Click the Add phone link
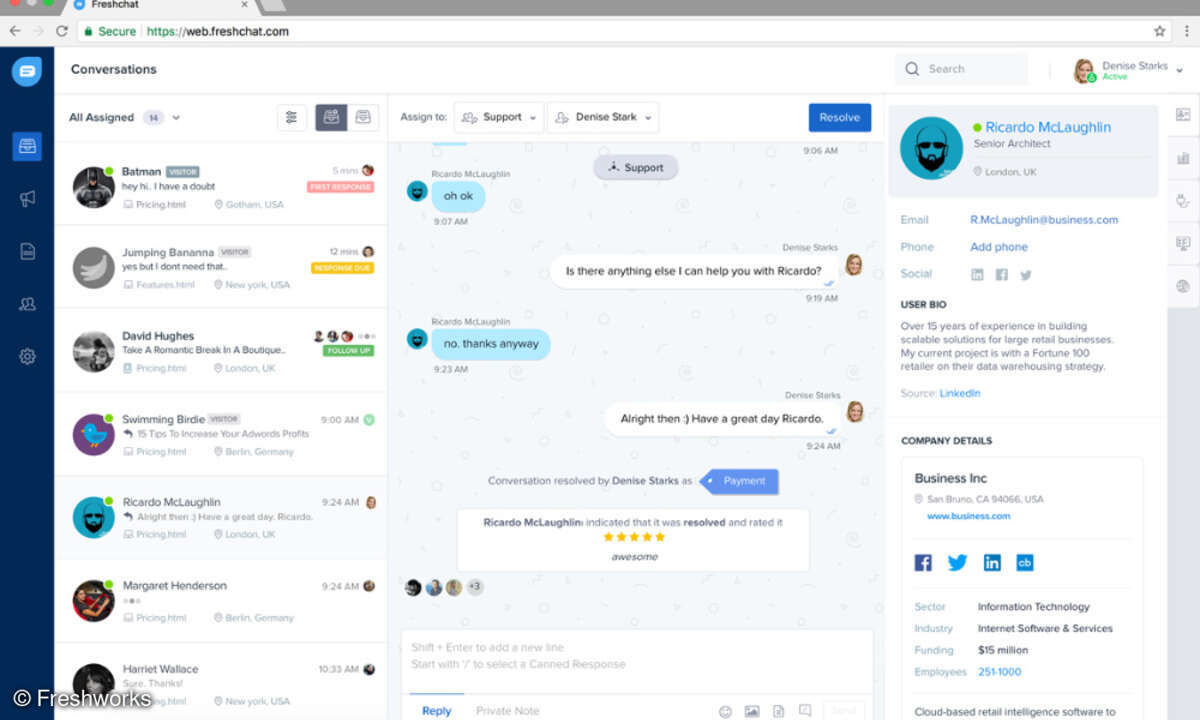1200x720 pixels. (x=999, y=247)
